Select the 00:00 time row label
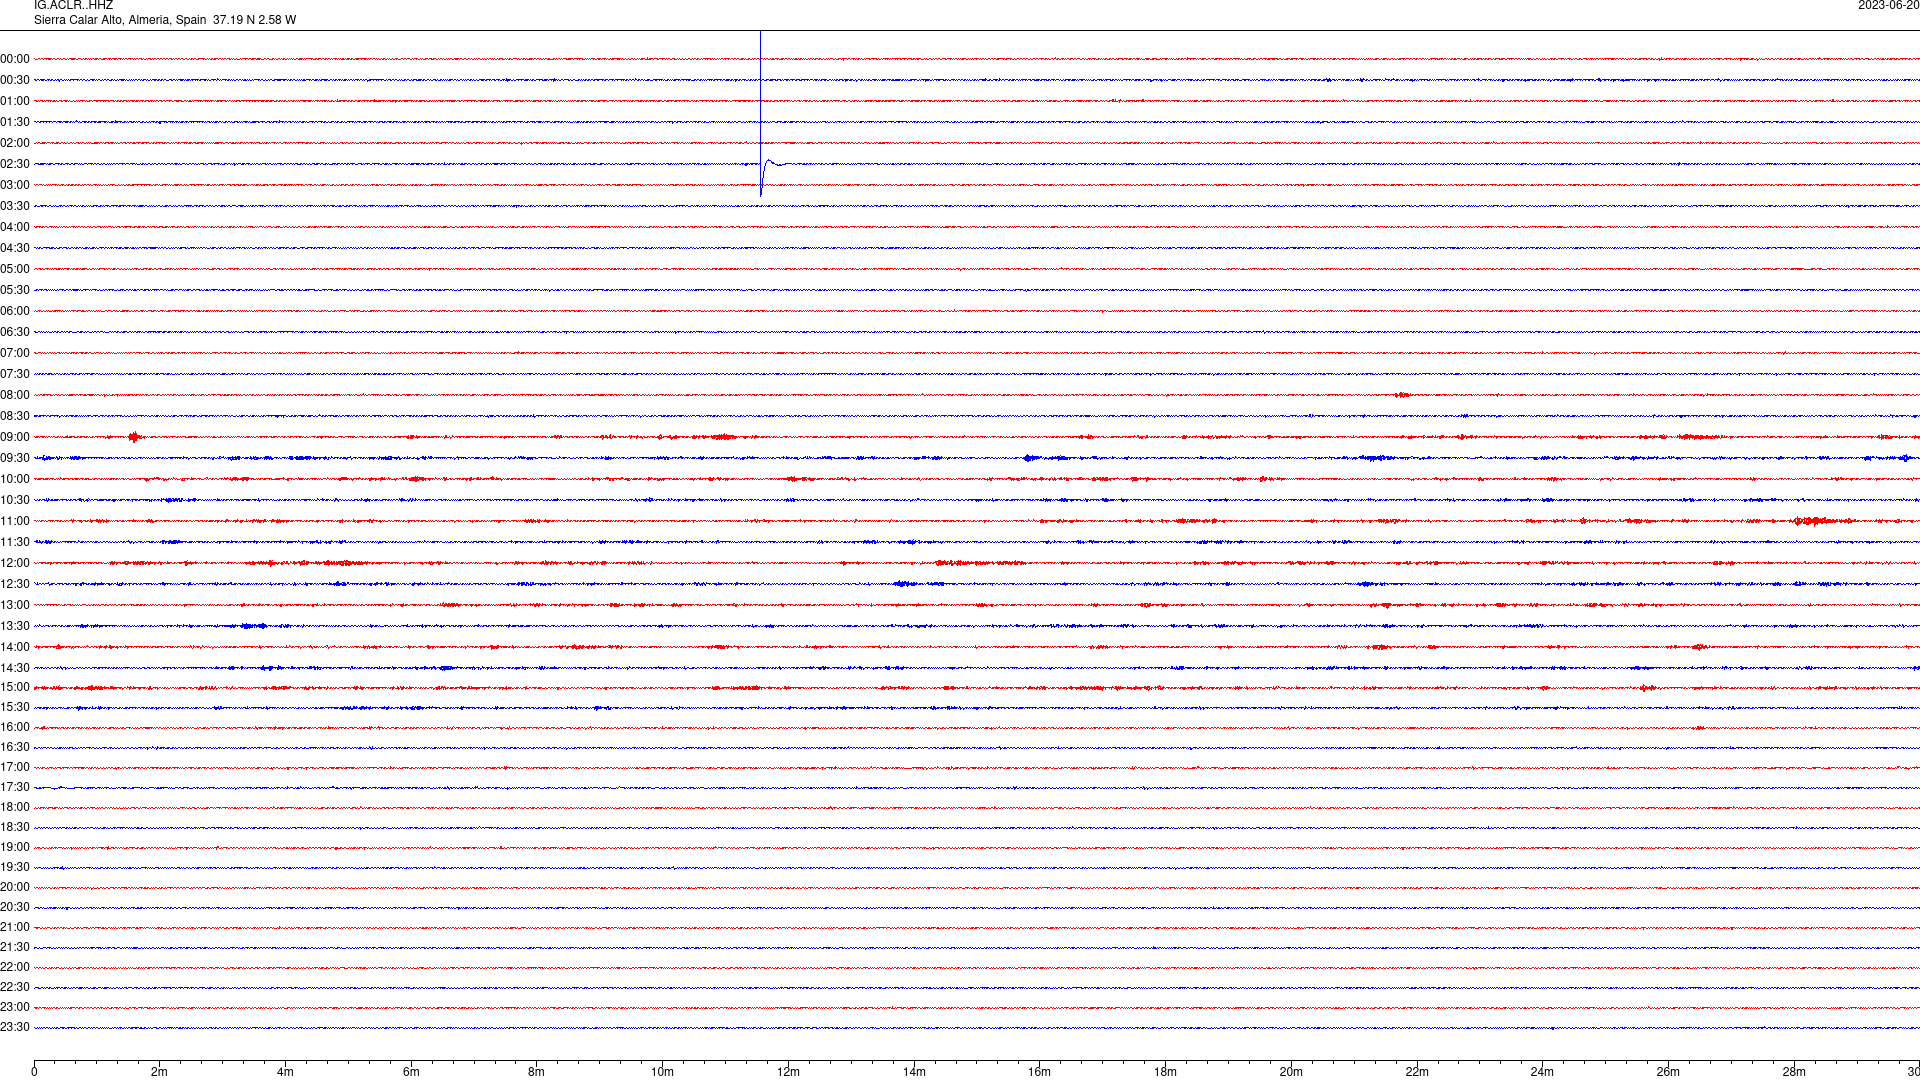Viewport: 1920px width, 1080px height. tap(15, 59)
